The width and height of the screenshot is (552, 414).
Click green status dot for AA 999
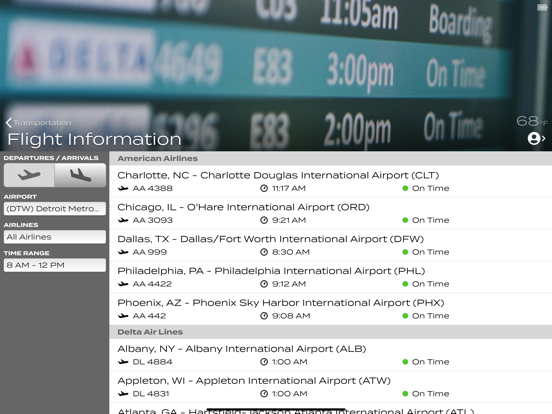[x=405, y=252]
